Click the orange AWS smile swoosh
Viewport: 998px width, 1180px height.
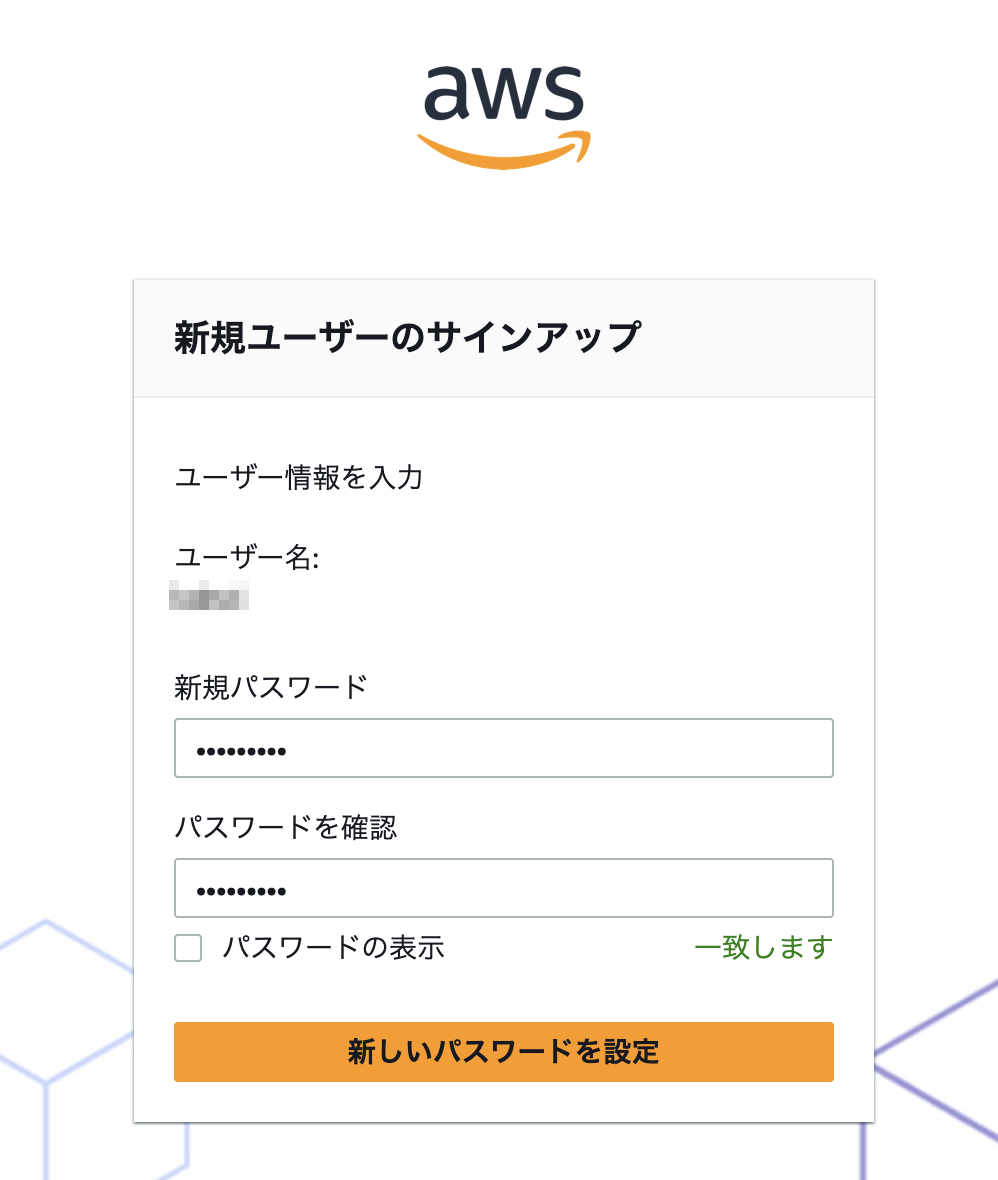click(x=503, y=145)
